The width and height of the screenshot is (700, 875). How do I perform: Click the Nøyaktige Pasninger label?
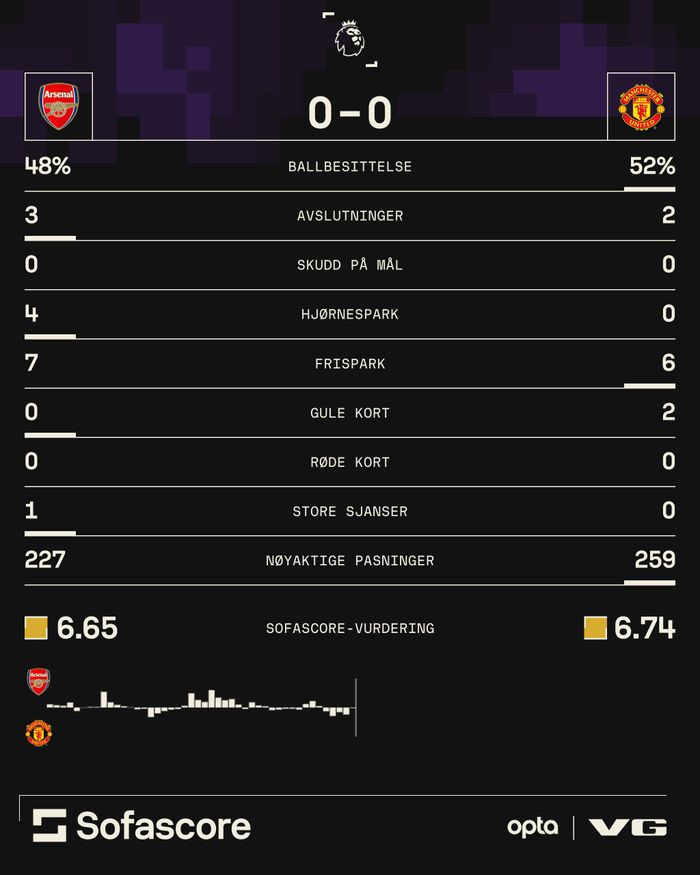[x=349, y=561]
